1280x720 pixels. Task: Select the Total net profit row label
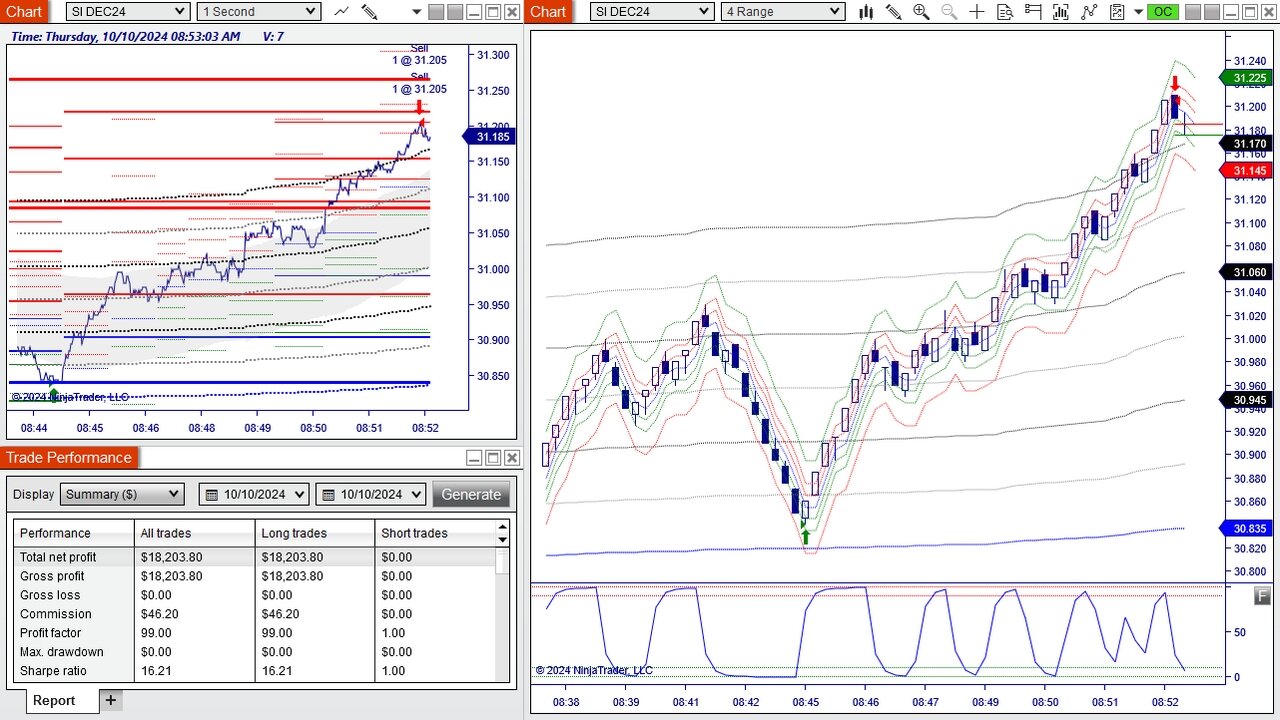(58, 557)
